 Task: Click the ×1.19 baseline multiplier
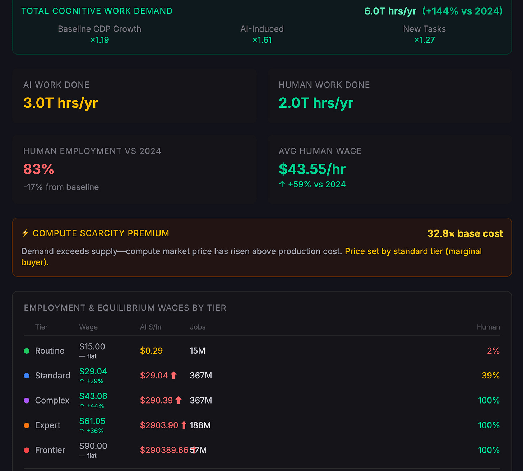pyautogui.click(x=100, y=40)
